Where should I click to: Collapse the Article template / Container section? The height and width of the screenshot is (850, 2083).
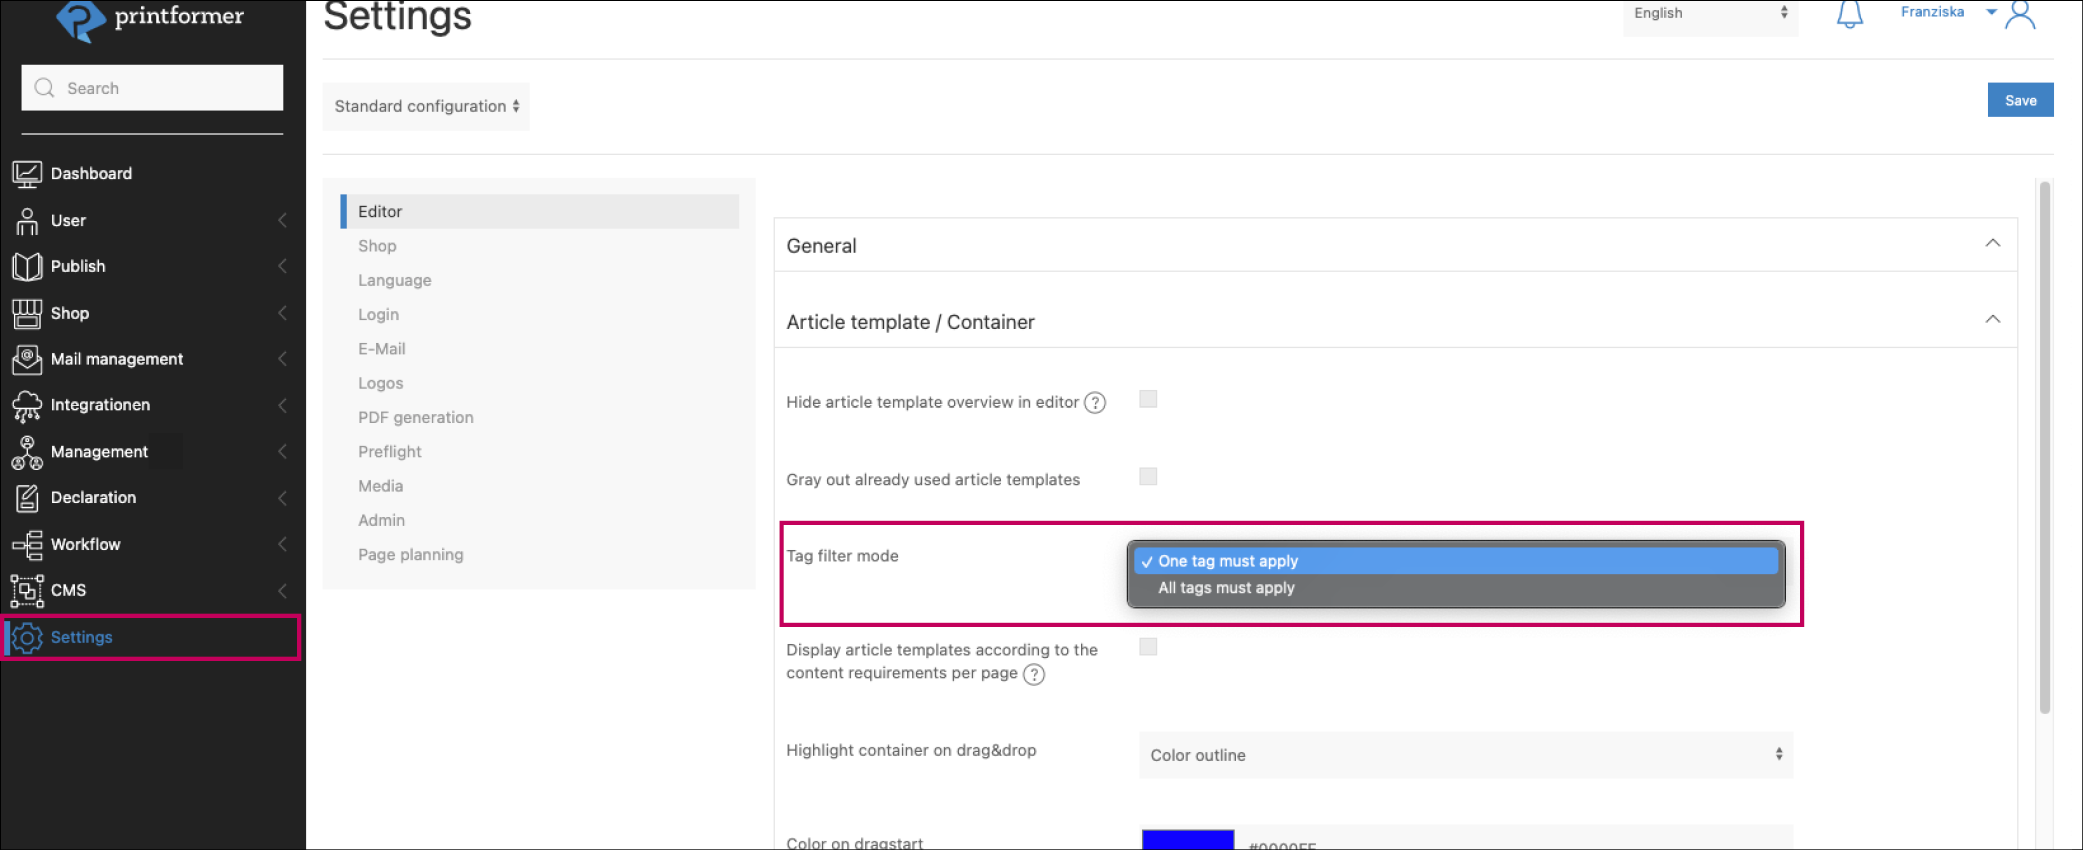tap(1992, 320)
